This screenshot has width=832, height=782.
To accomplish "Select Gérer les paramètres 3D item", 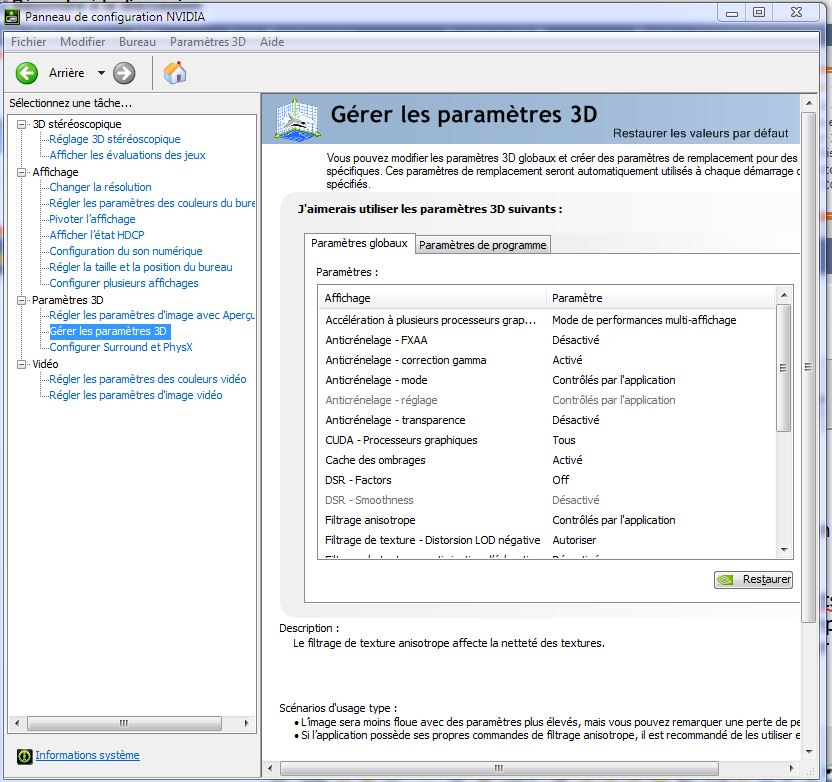I will coord(108,331).
